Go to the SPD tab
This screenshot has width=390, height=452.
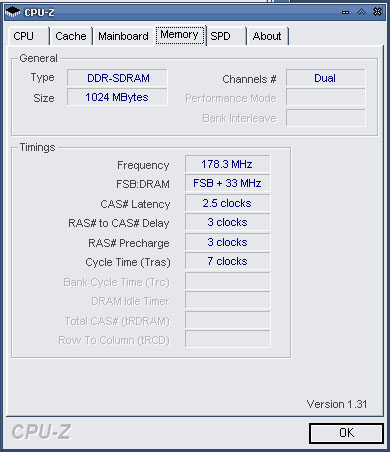point(226,36)
